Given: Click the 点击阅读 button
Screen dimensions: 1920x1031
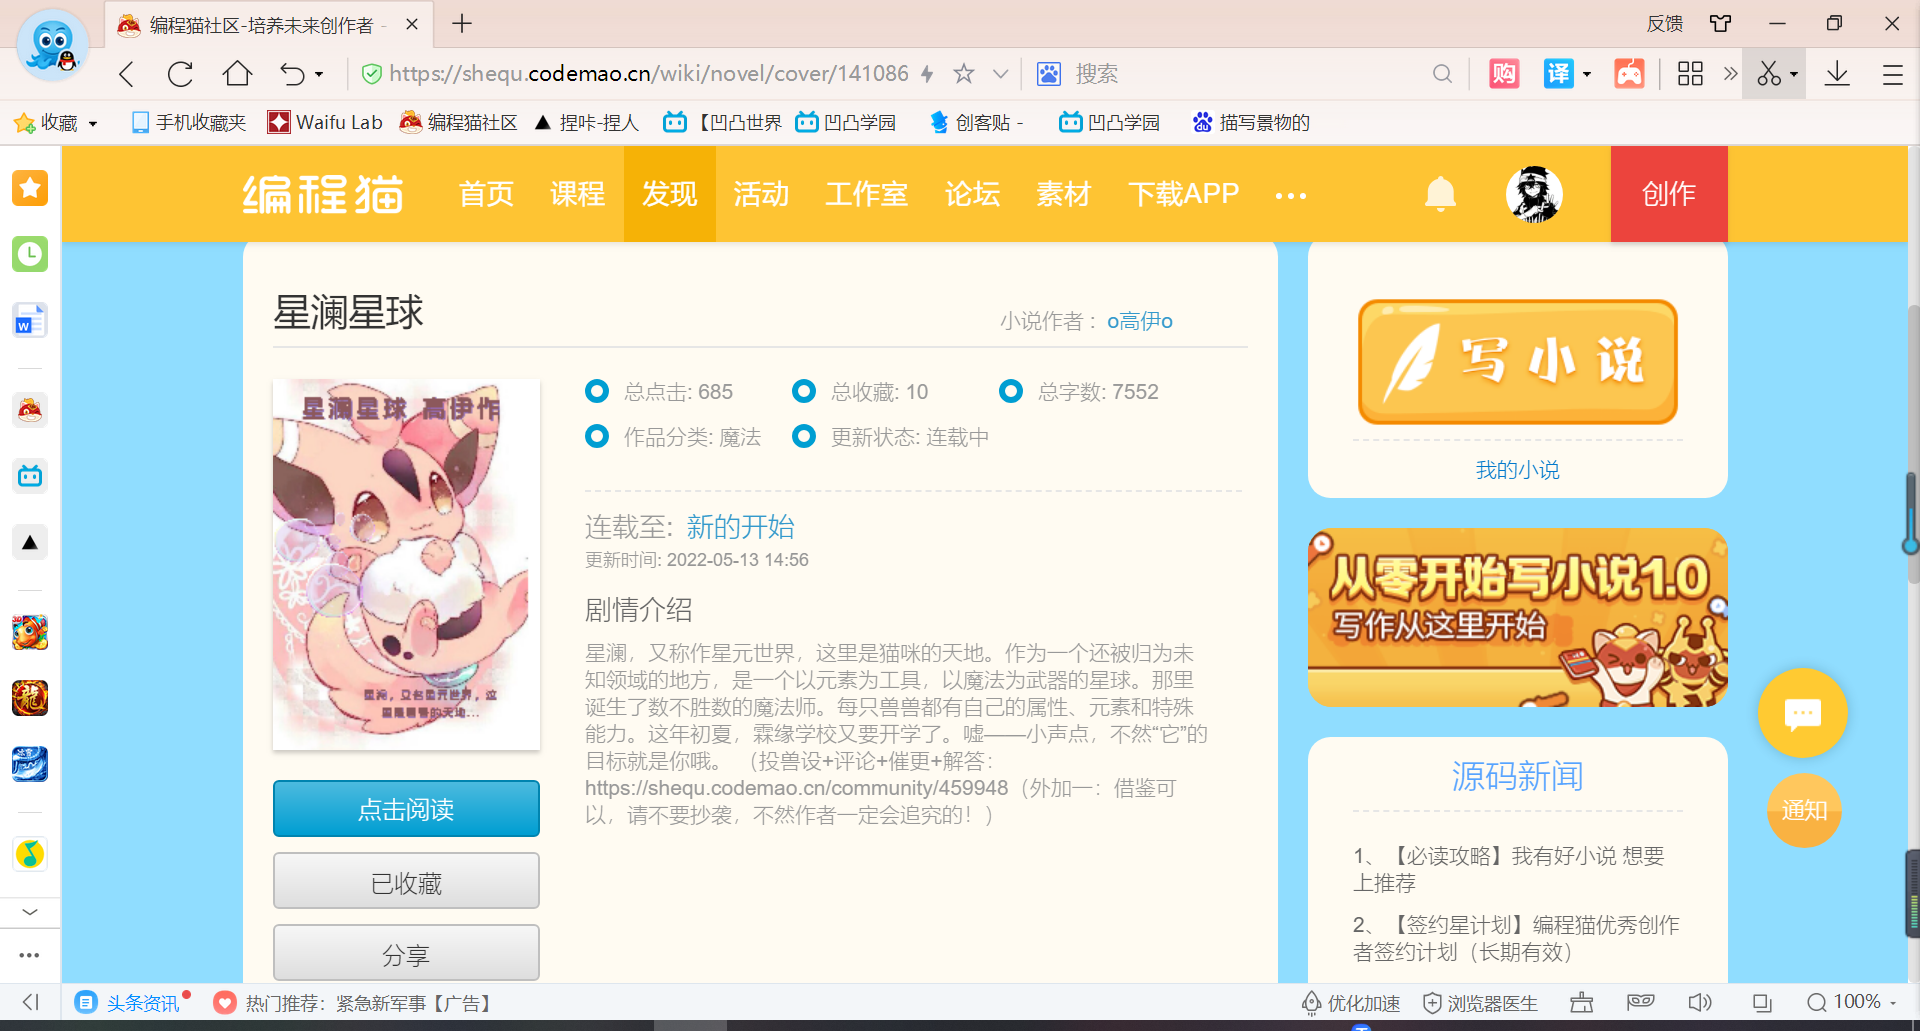Looking at the screenshot, I should (406, 809).
